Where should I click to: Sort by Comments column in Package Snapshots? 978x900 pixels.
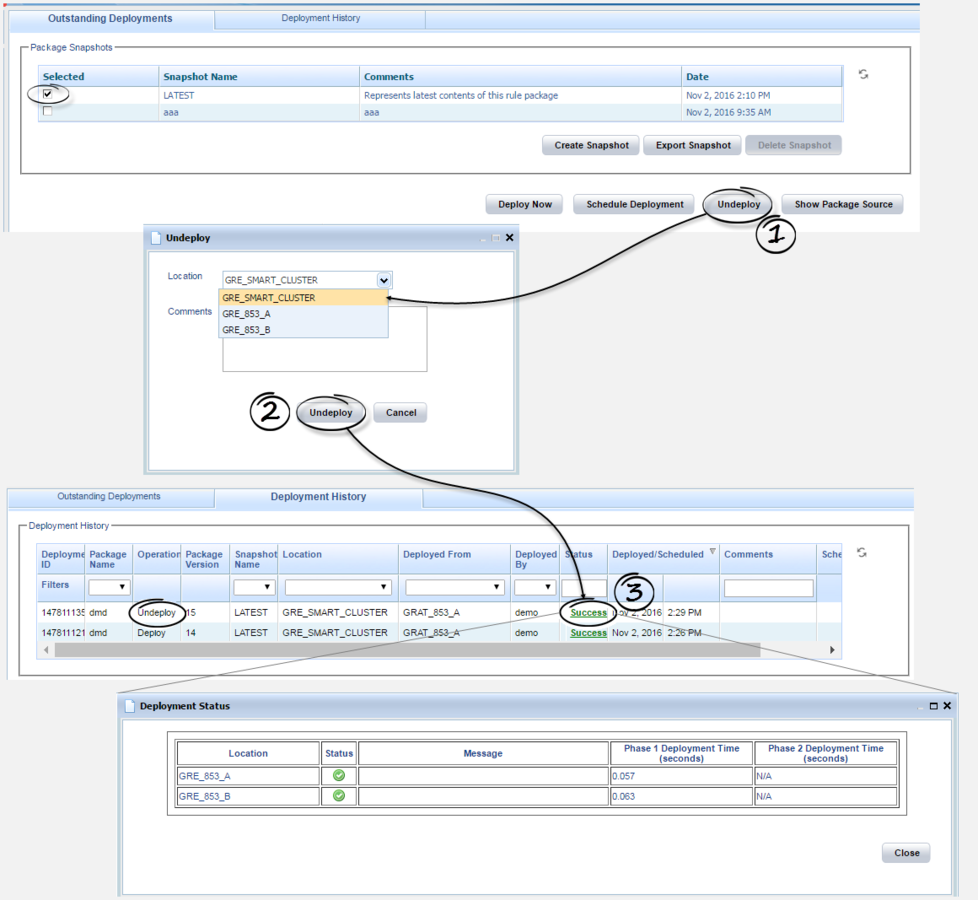pyautogui.click(x=520, y=76)
